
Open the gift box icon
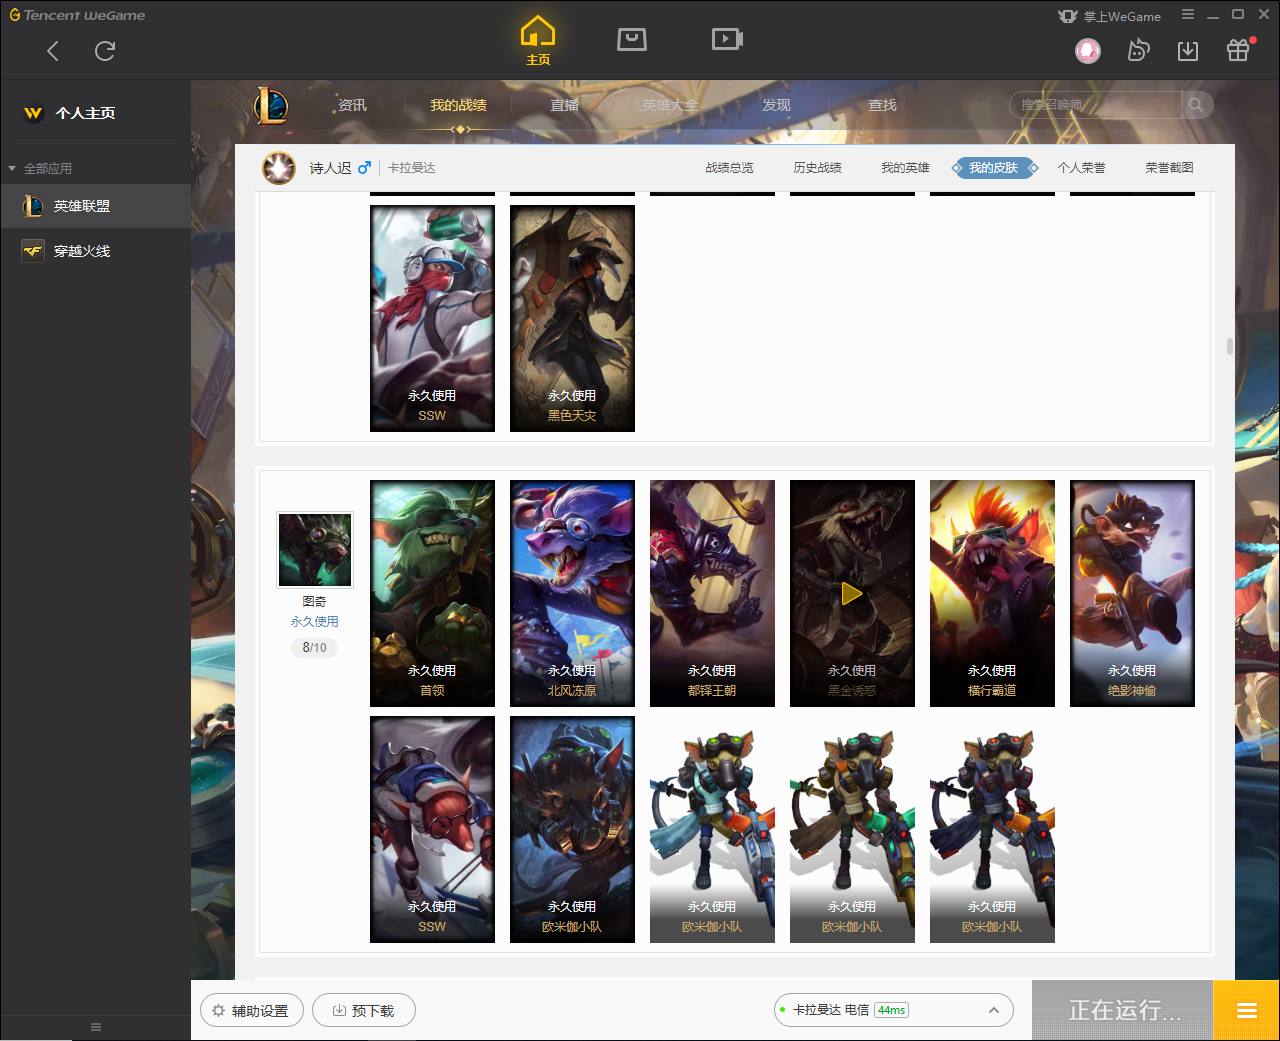coord(1238,50)
